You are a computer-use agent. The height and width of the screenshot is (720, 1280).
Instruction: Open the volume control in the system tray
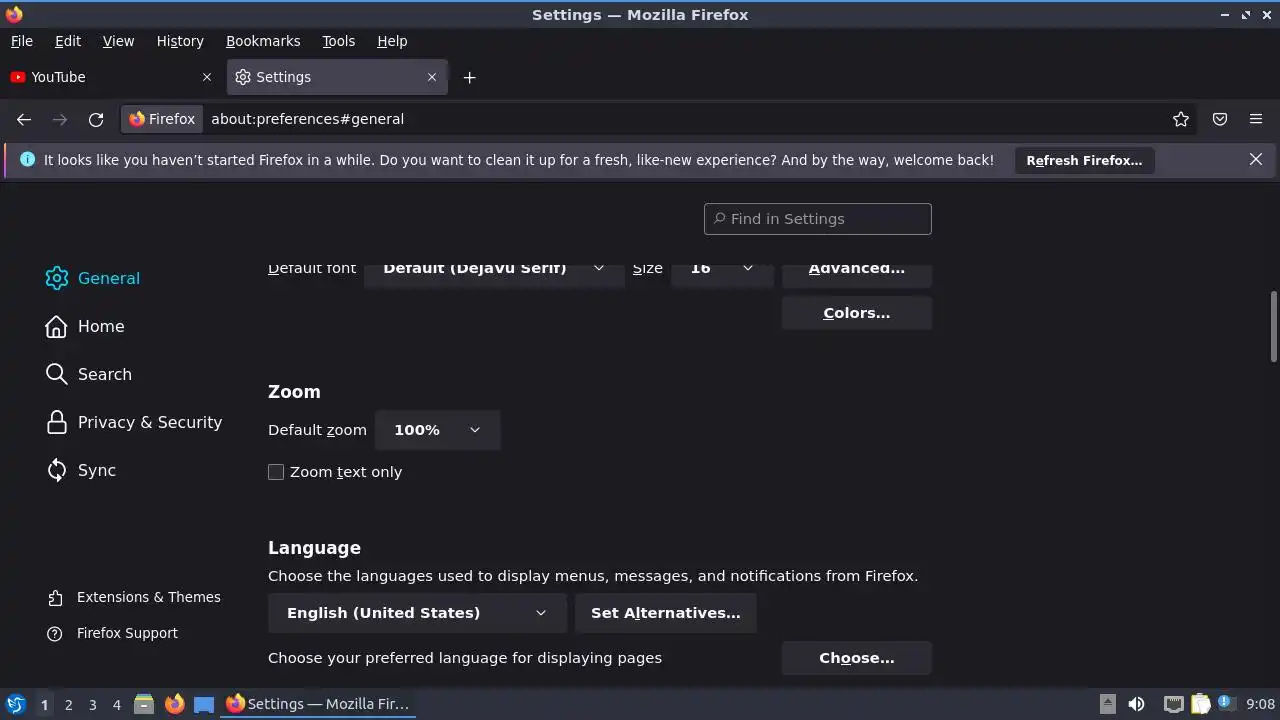(x=1136, y=704)
